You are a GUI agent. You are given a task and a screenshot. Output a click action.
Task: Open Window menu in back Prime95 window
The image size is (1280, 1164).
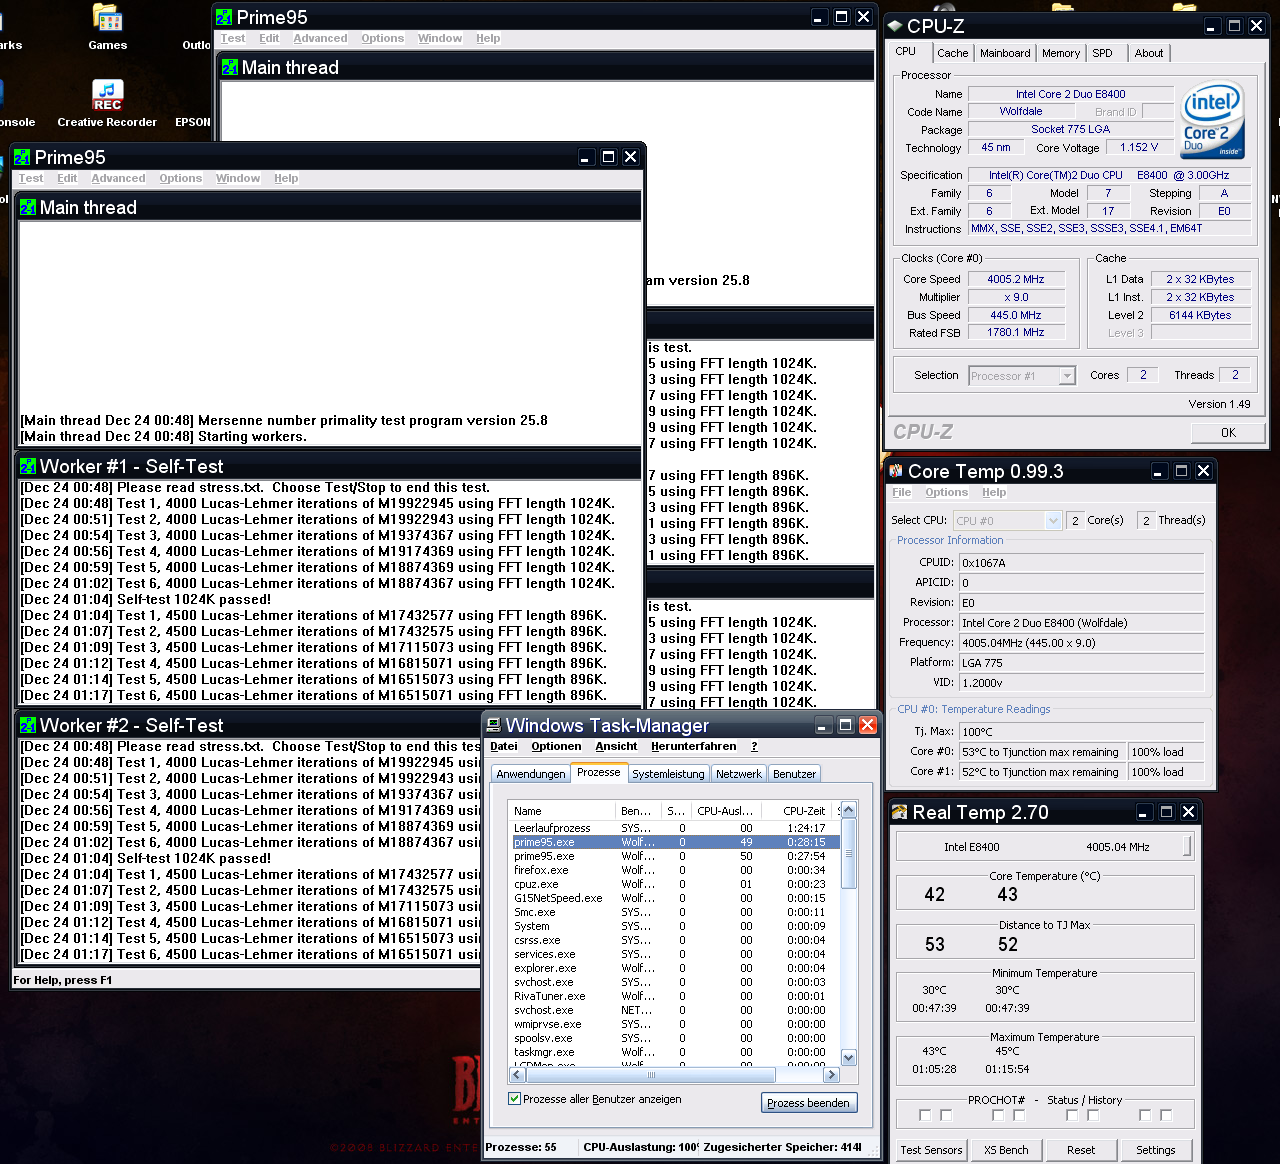point(440,38)
